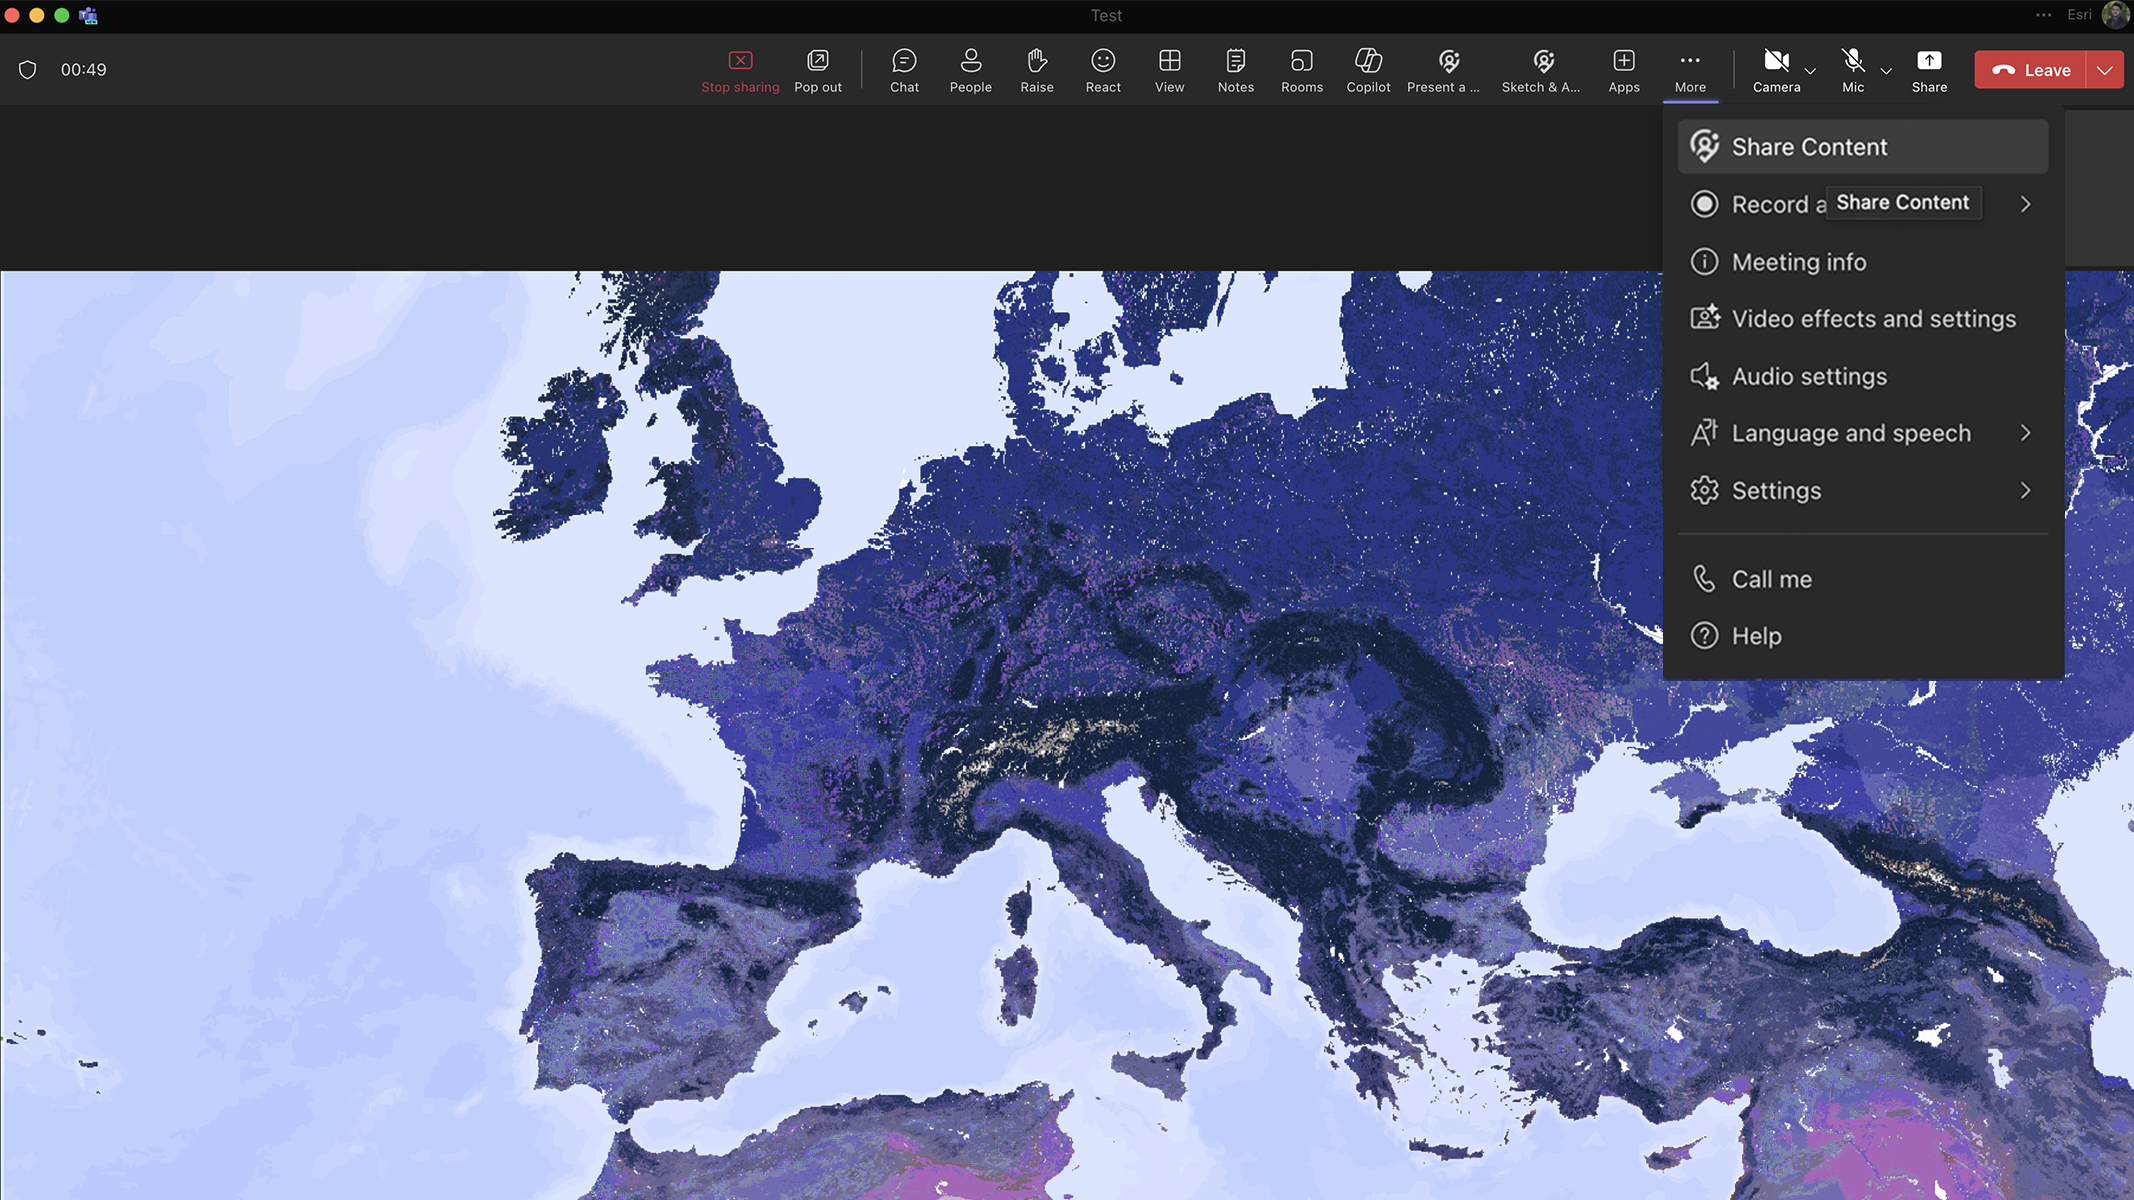
Task: Change the meeting View layout
Action: [1168, 69]
